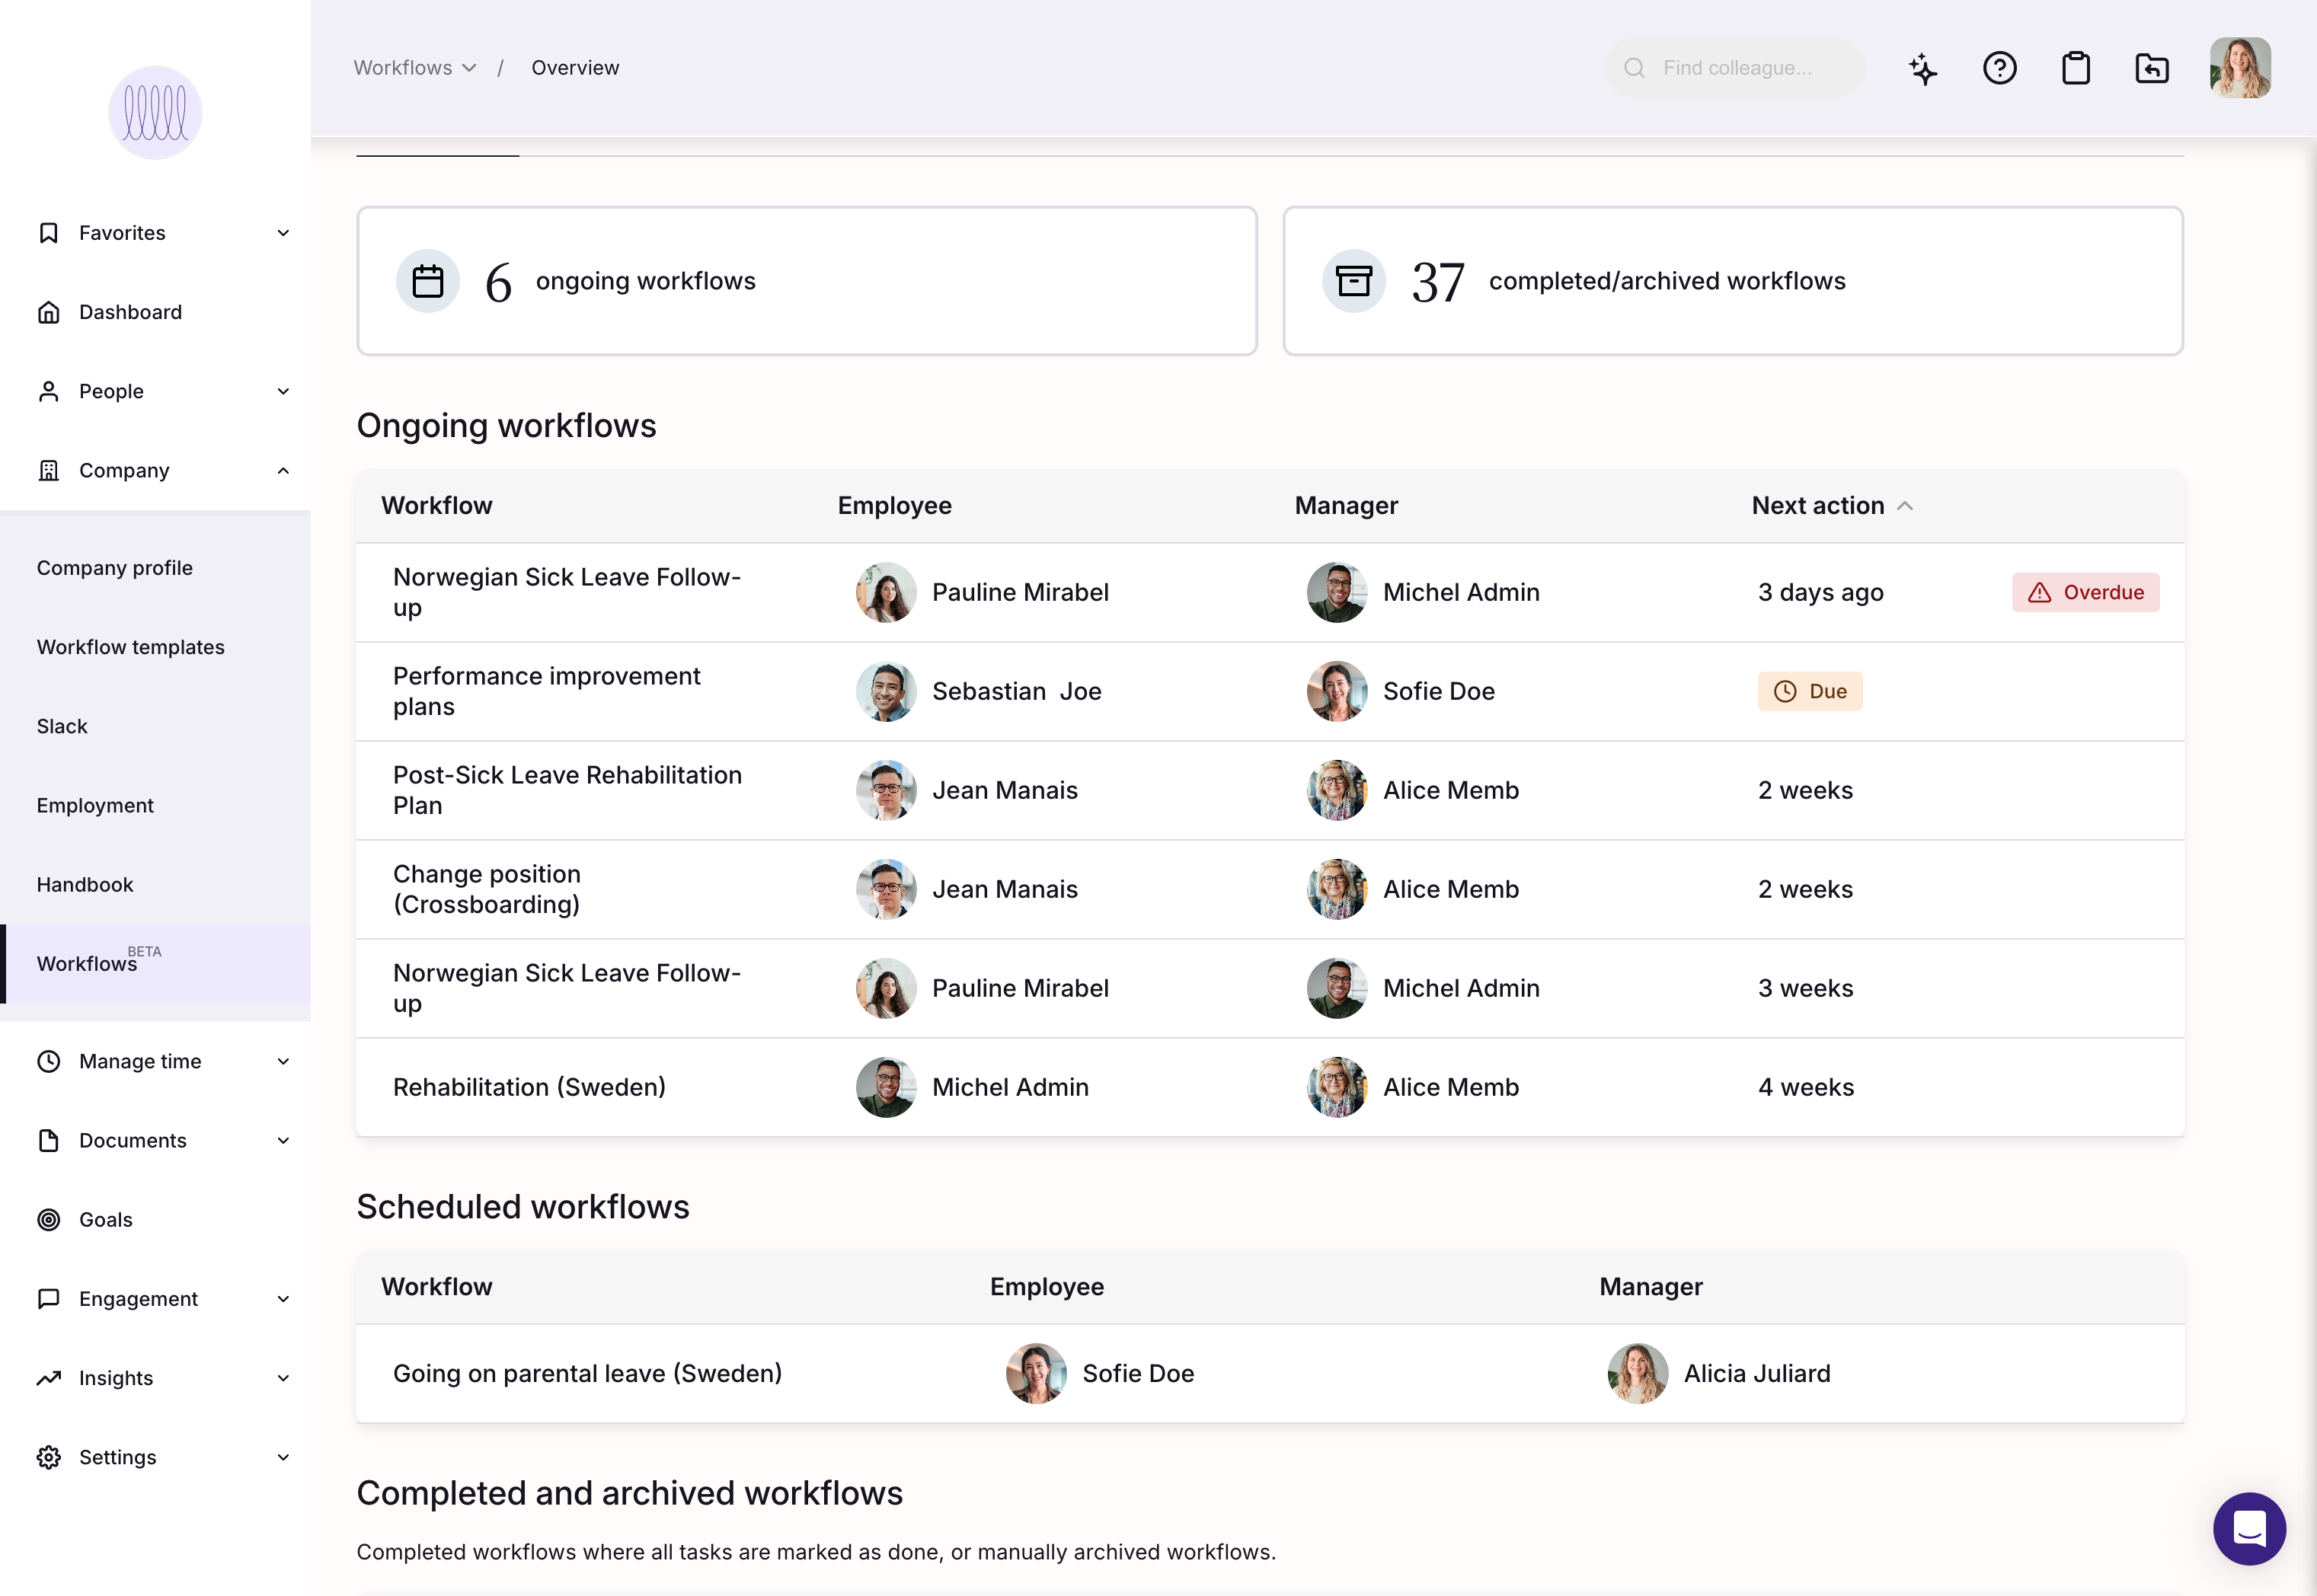Open Change position (Crossboarding) workflow

coord(487,889)
